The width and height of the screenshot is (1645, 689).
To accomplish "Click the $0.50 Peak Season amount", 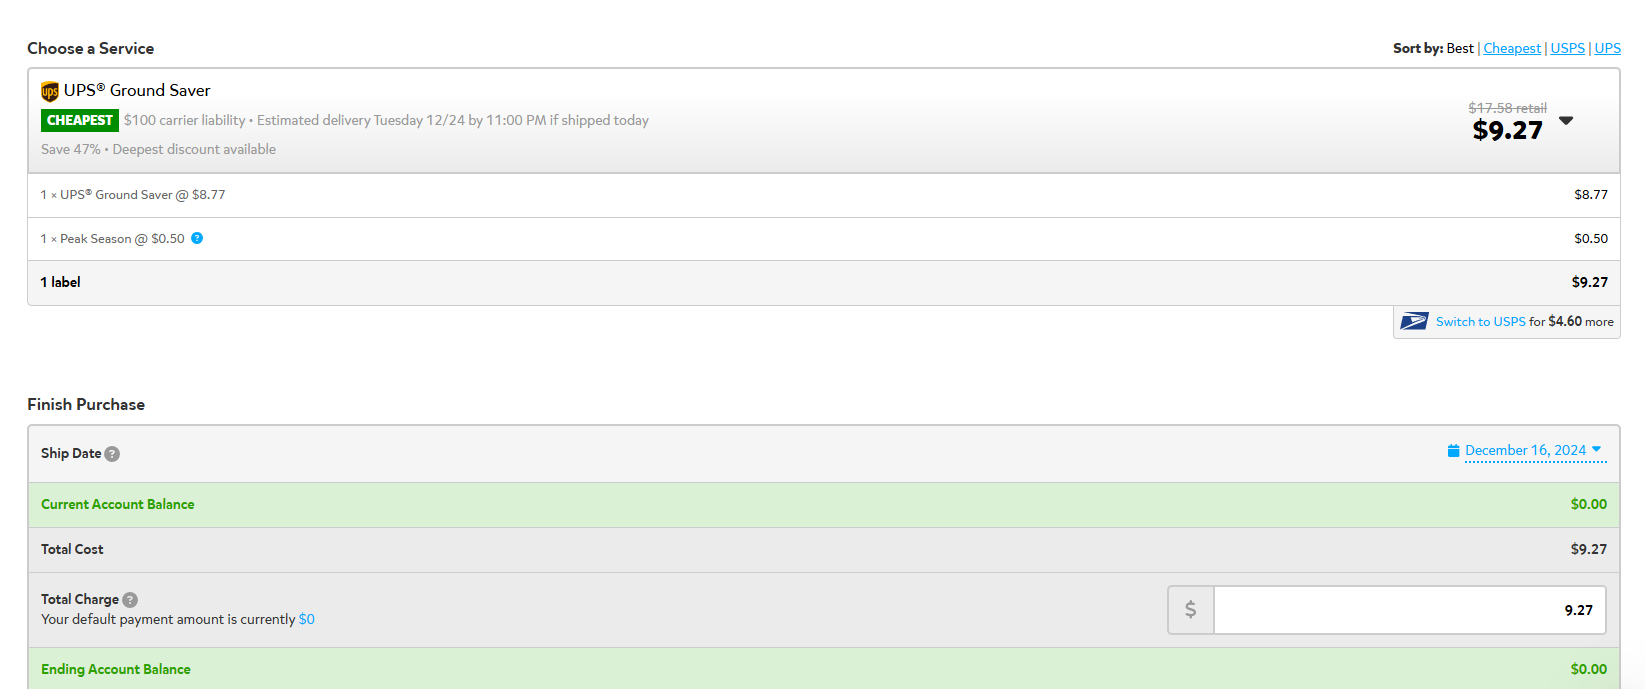I will click(x=1591, y=239).
